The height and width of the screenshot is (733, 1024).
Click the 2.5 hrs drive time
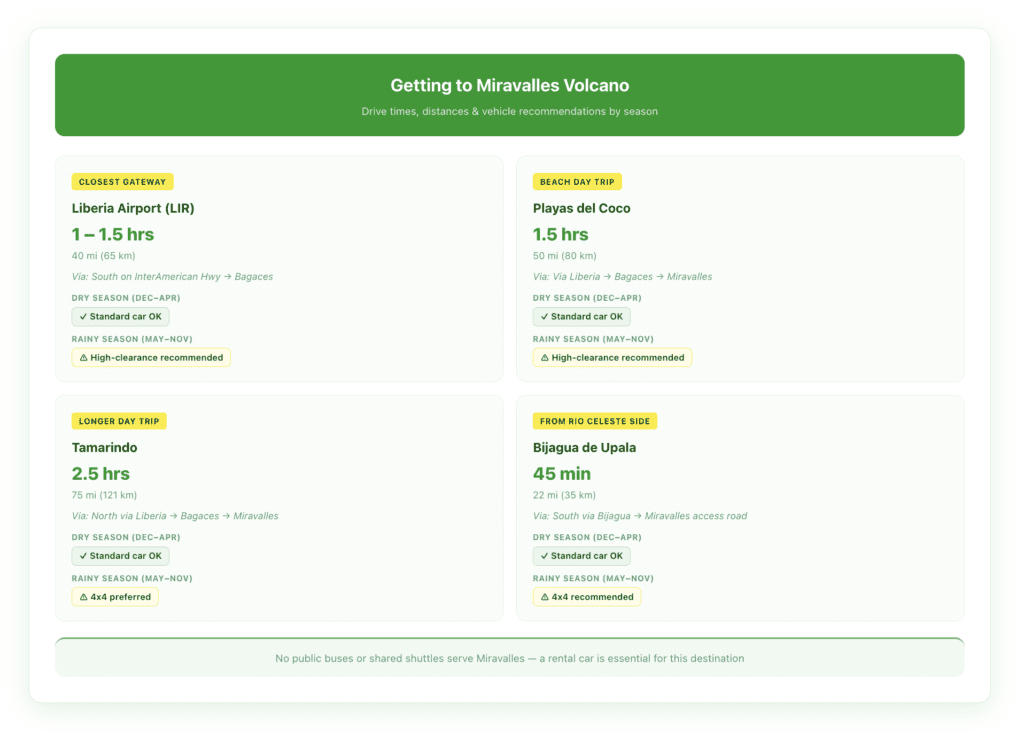click(100, 473)
